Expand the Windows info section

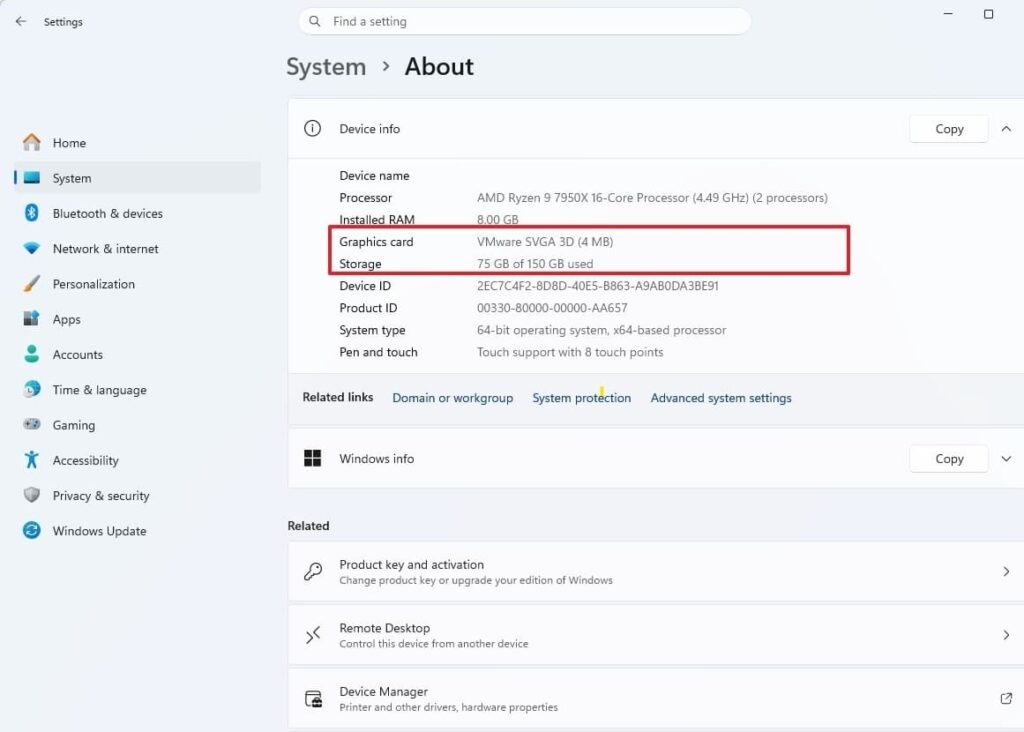pos(1006,459)
